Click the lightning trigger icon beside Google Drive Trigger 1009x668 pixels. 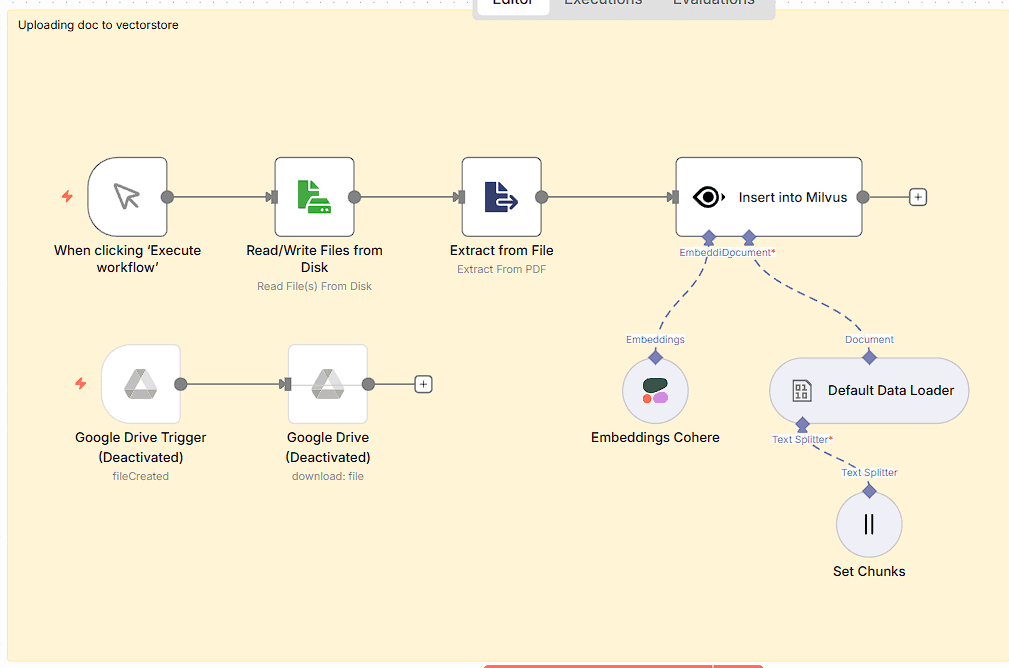pos(80,384)
